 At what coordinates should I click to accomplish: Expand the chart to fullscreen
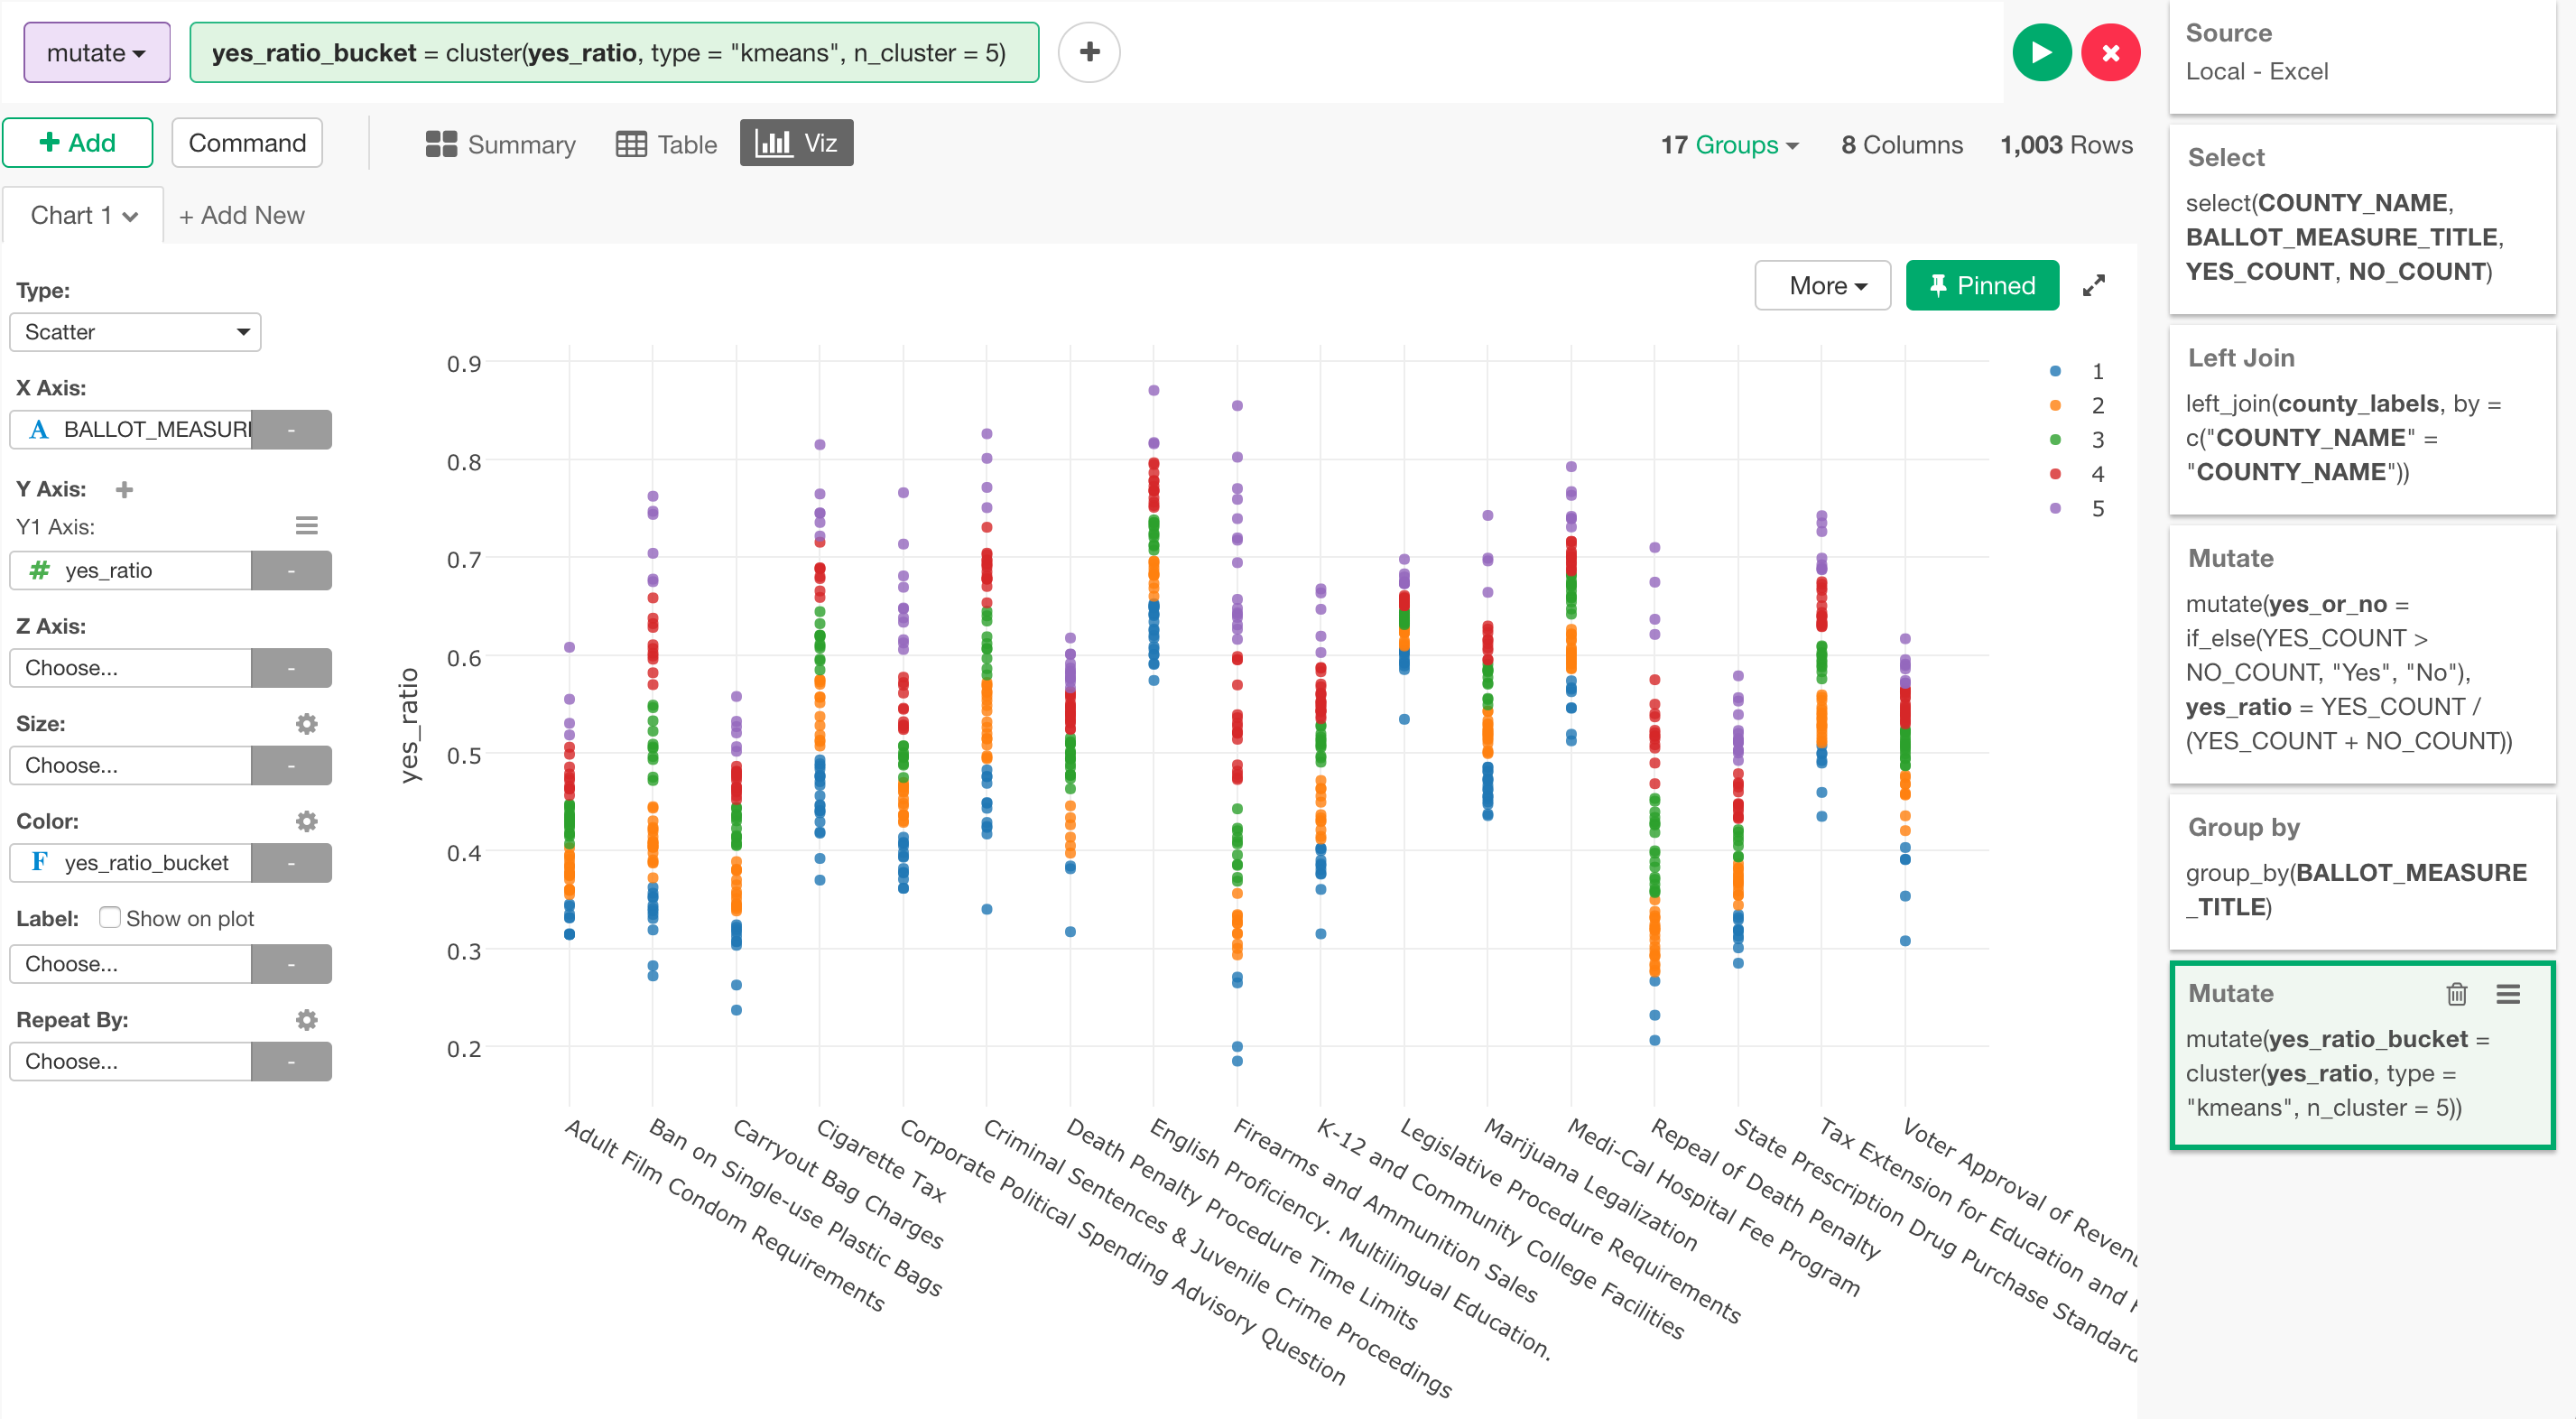pyautogui.click(x=2093, y=286)
